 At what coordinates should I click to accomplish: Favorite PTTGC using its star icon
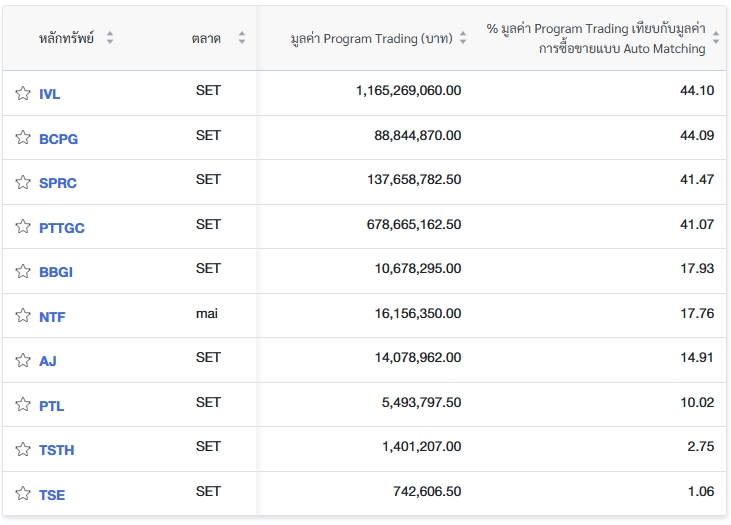(22, 227)
